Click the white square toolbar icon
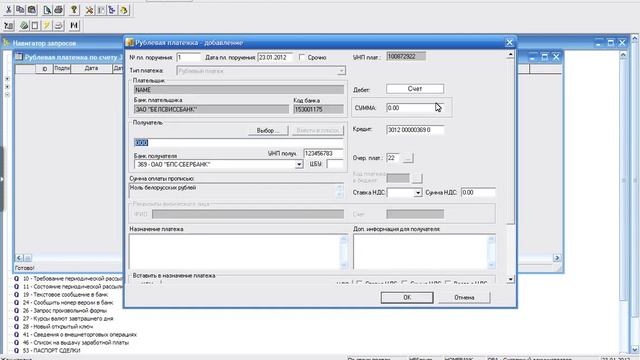 pyautogui.click(x=35, y=26)
